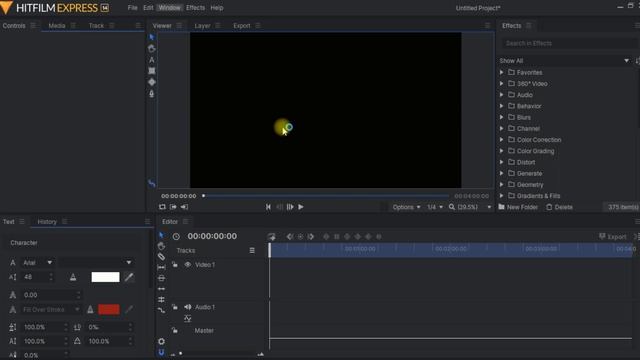This screenshot has height=360, width=640.
Task: Toggle visibility of Video 1 track
Action: tap(187, 264)
